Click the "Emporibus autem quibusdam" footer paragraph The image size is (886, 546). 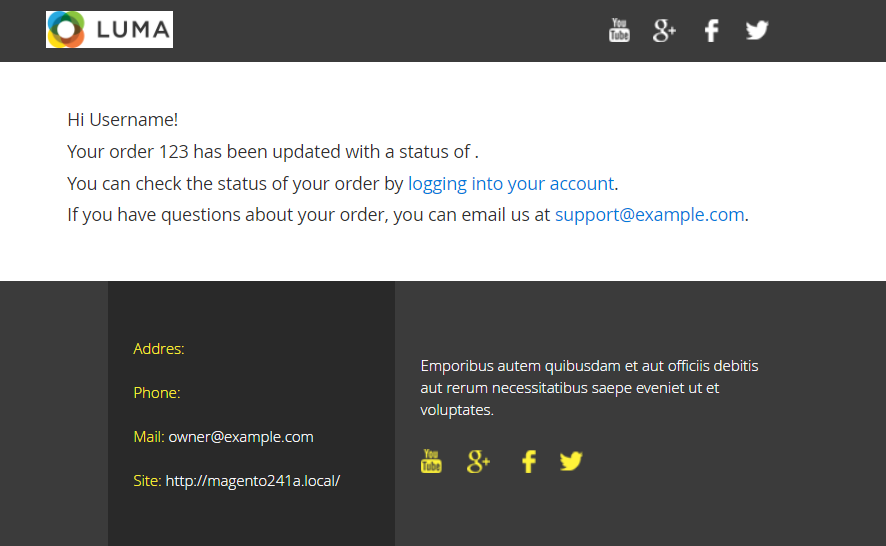(589, 387)
